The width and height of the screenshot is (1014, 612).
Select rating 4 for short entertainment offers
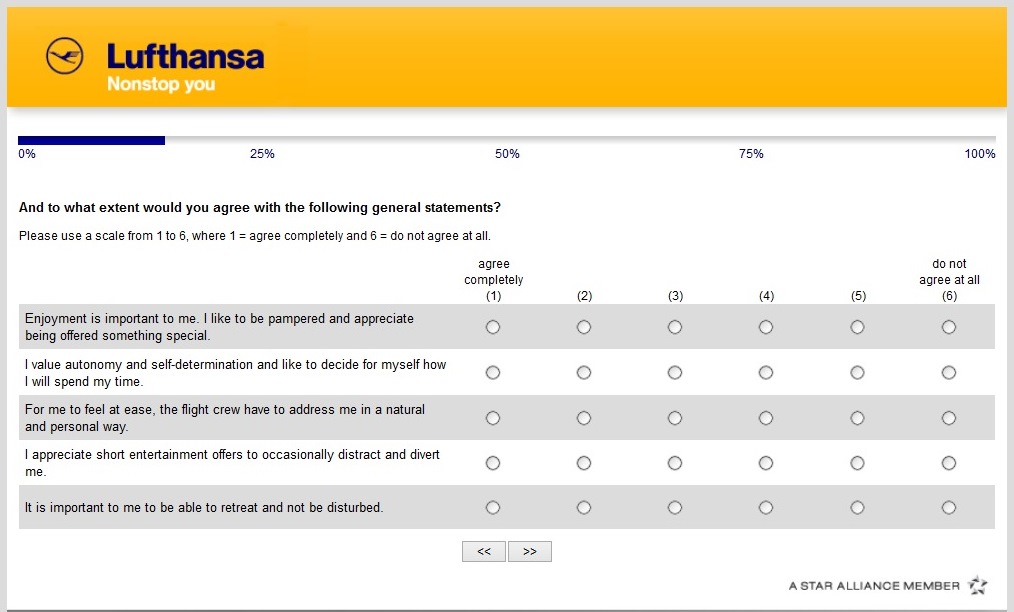click(x=766, y=463)
